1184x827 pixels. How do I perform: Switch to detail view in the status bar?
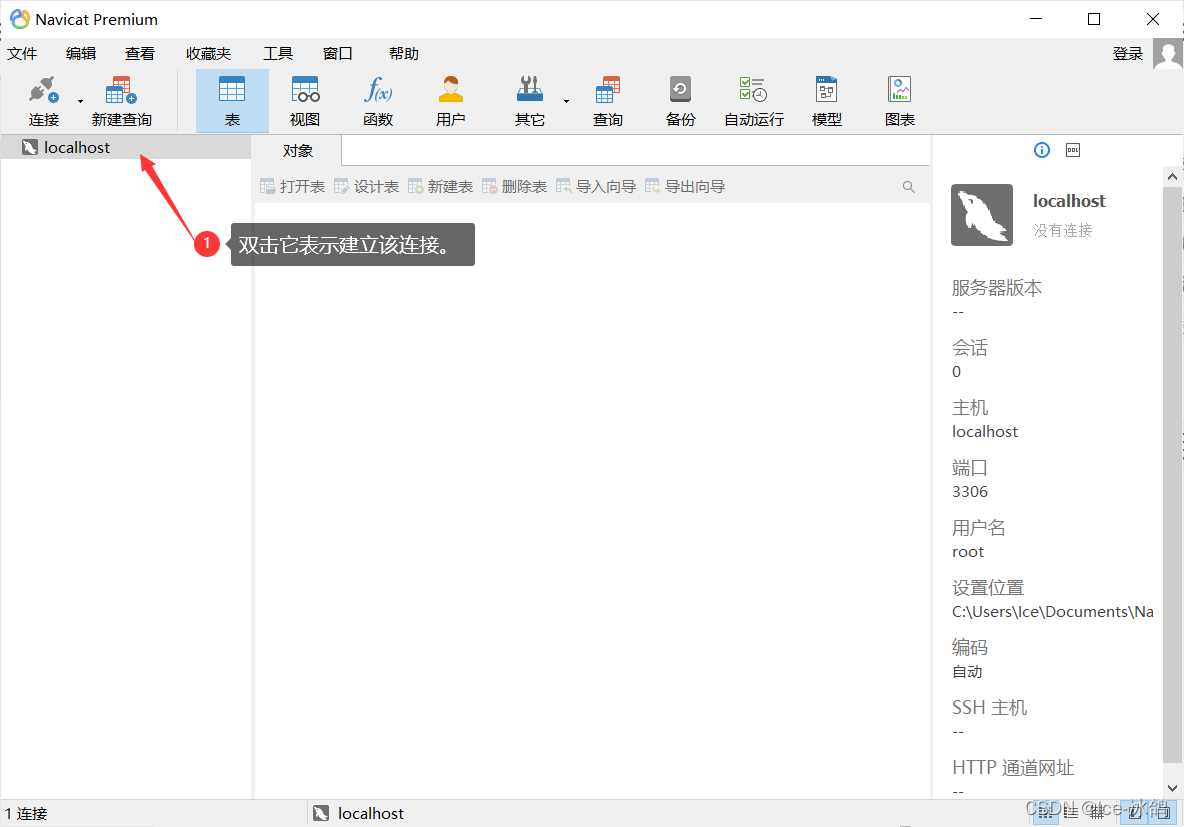tap(1071, 813)
